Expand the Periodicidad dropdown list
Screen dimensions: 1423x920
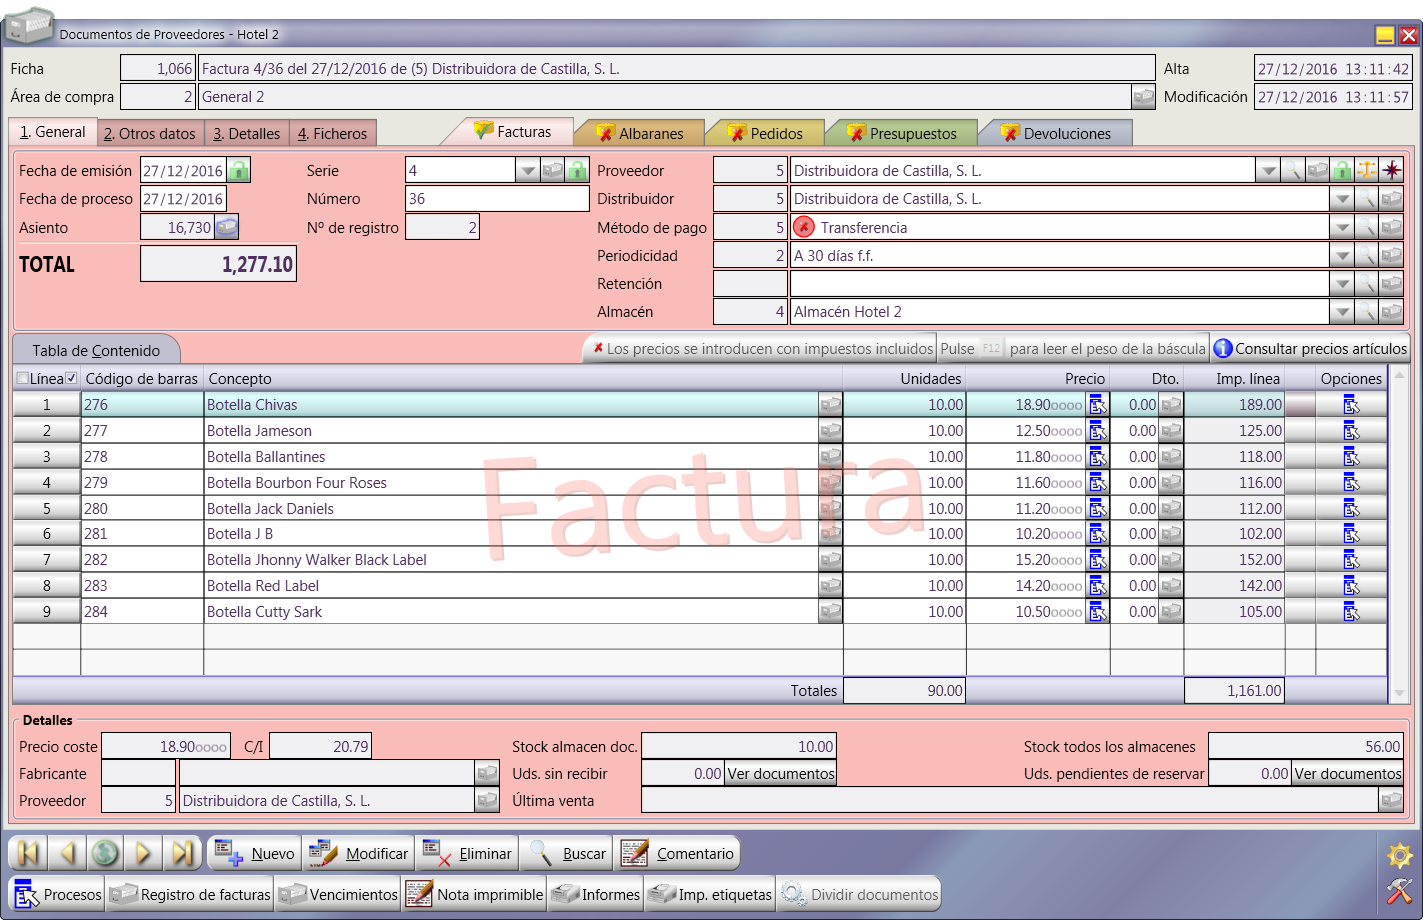[1342, 256]
